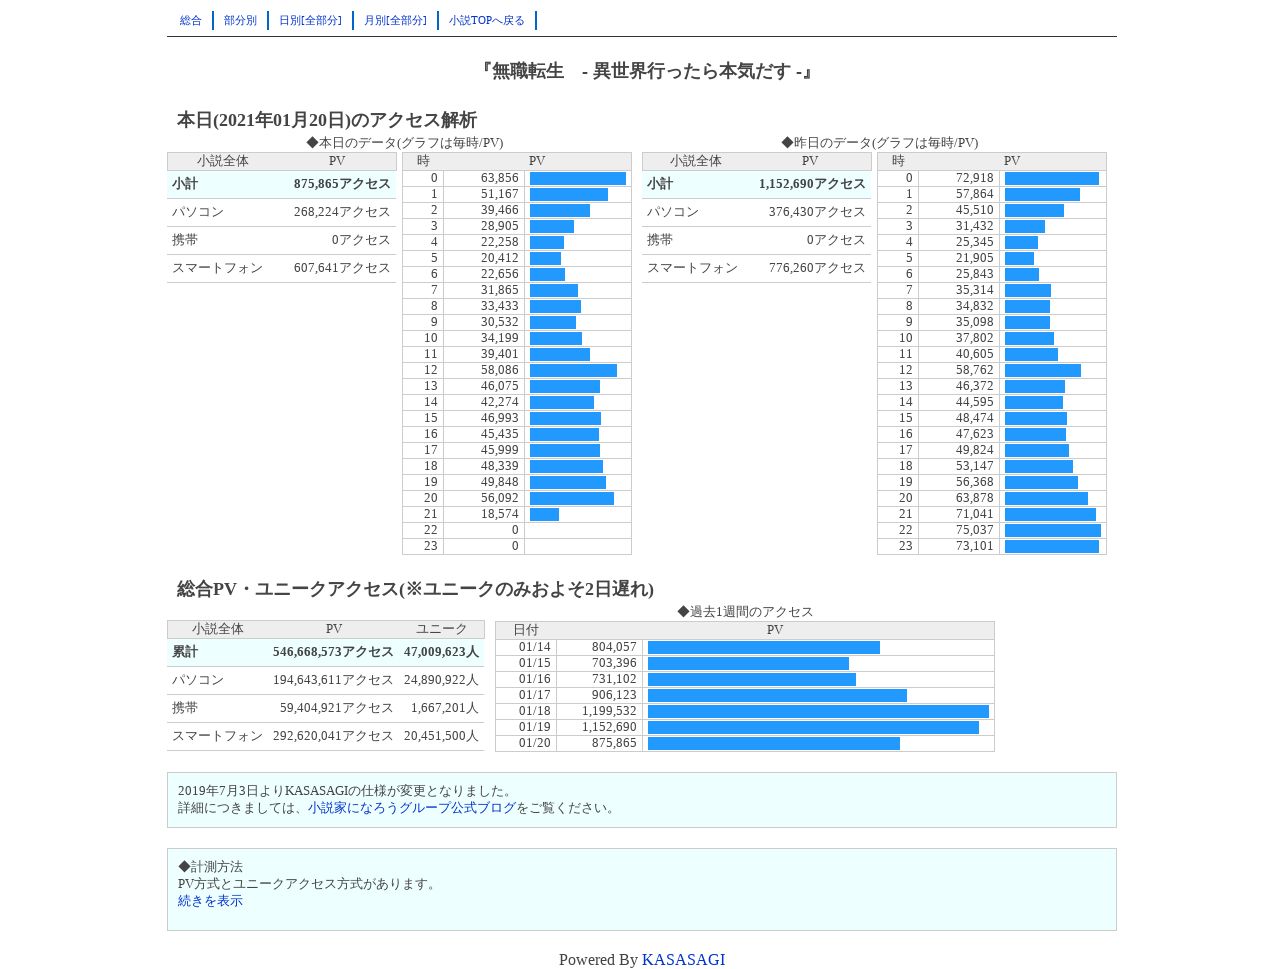Click yesterday's hour 0 value 72,918
This screenshot has width=1284, height=969.
(975, 178)
